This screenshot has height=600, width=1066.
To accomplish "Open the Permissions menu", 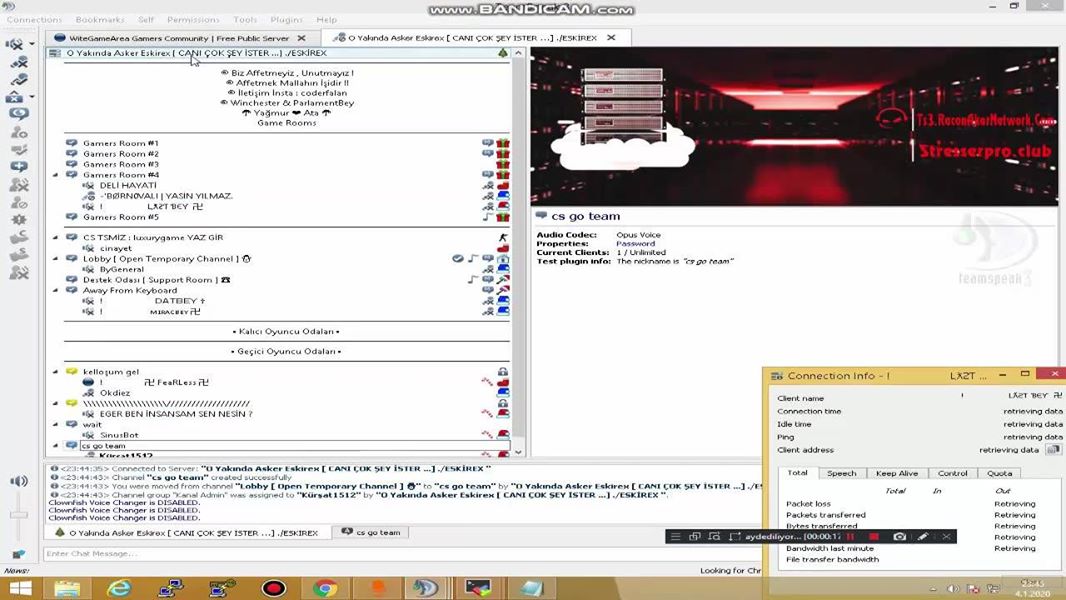I will pyautogui.click(x=193, y=20).
